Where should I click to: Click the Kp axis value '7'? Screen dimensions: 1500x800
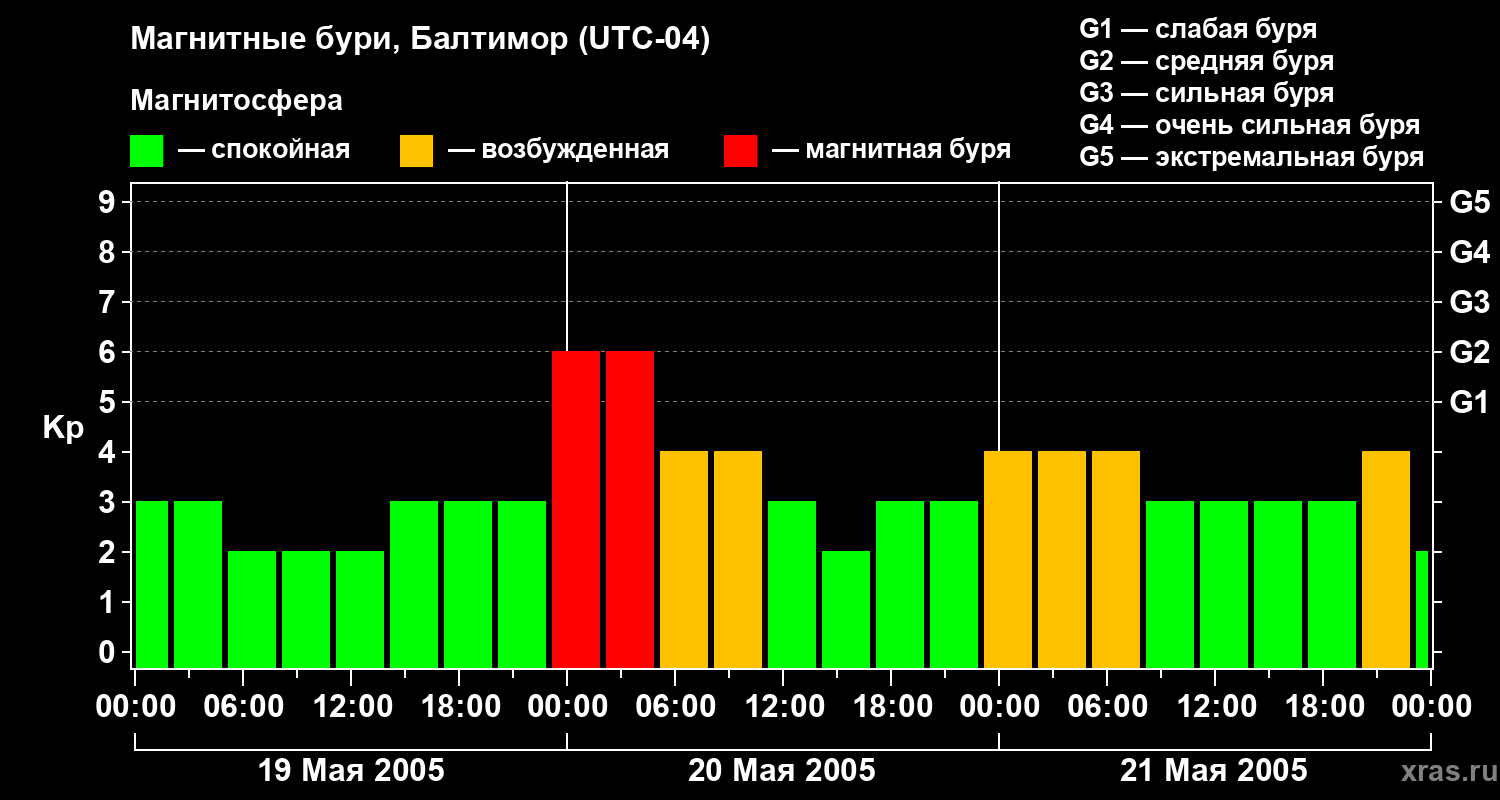[x=109, y=303]
